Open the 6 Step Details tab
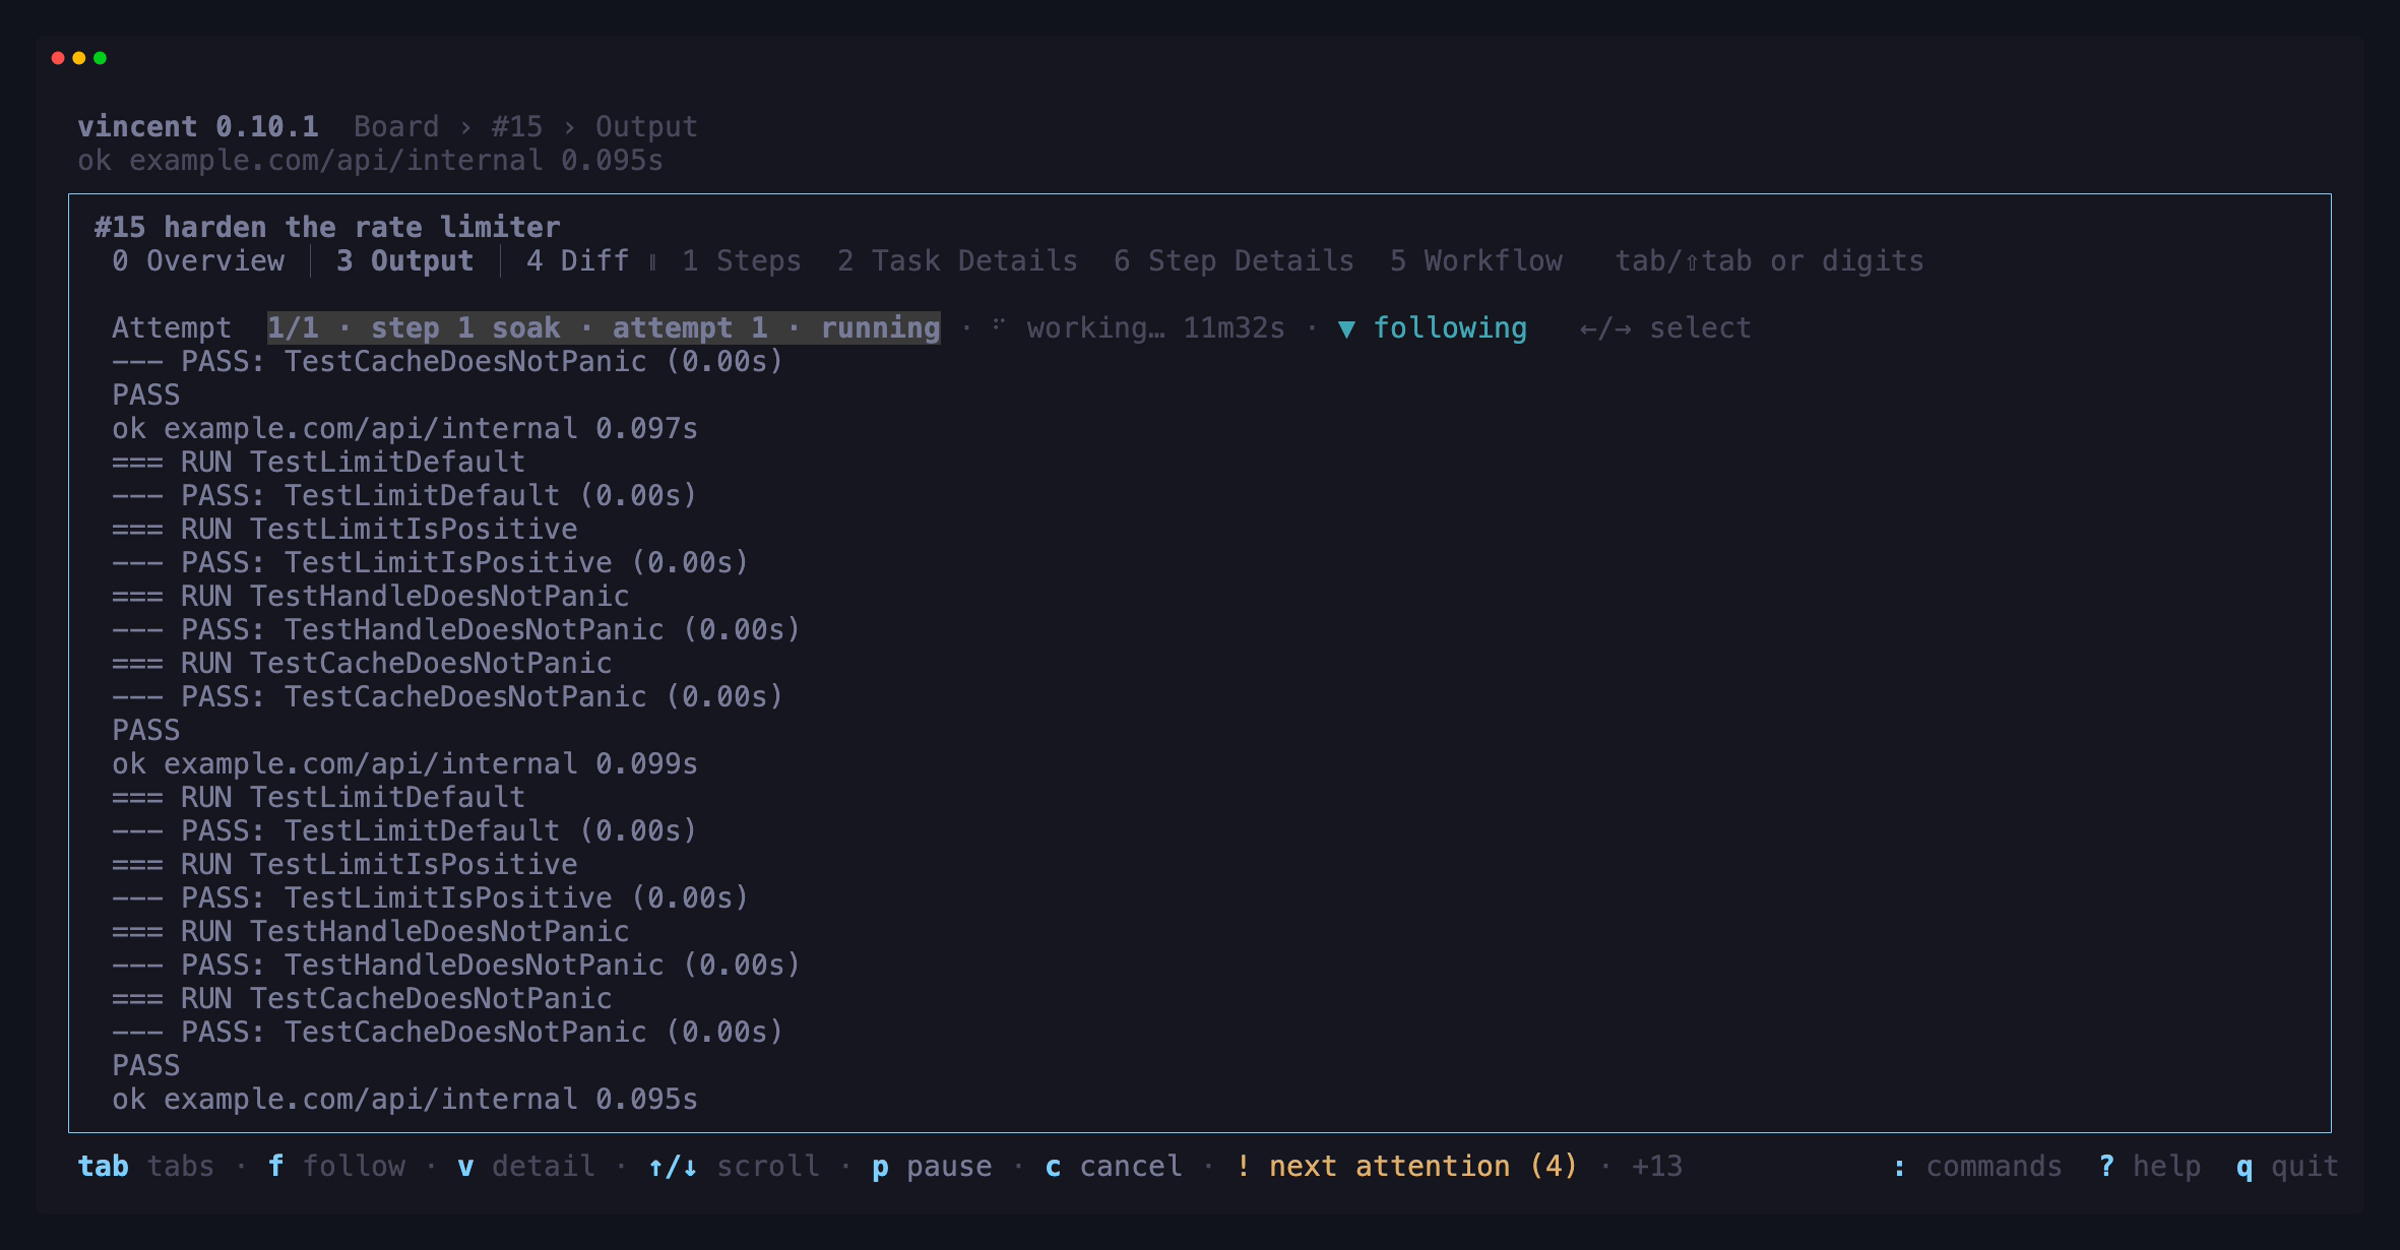The height and width of the screenshot is (1250, 2400). tap(1233, 261)
